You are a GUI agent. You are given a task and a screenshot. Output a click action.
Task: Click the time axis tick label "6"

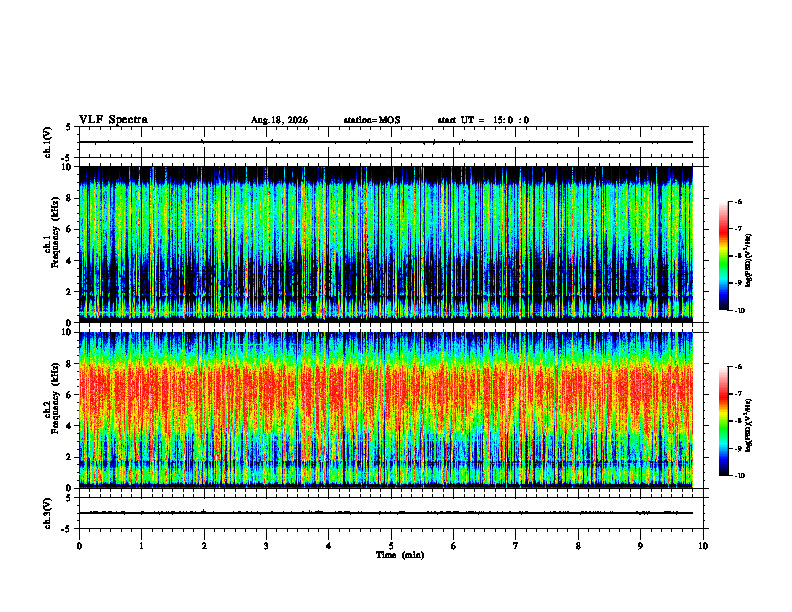(454, 546)
